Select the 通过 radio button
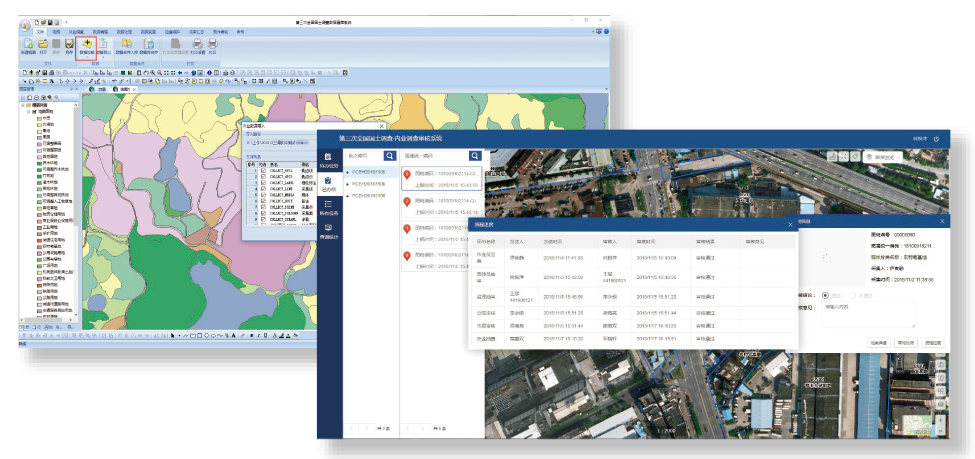Screen dimensions: 975x459 click(x=825, y=295)
